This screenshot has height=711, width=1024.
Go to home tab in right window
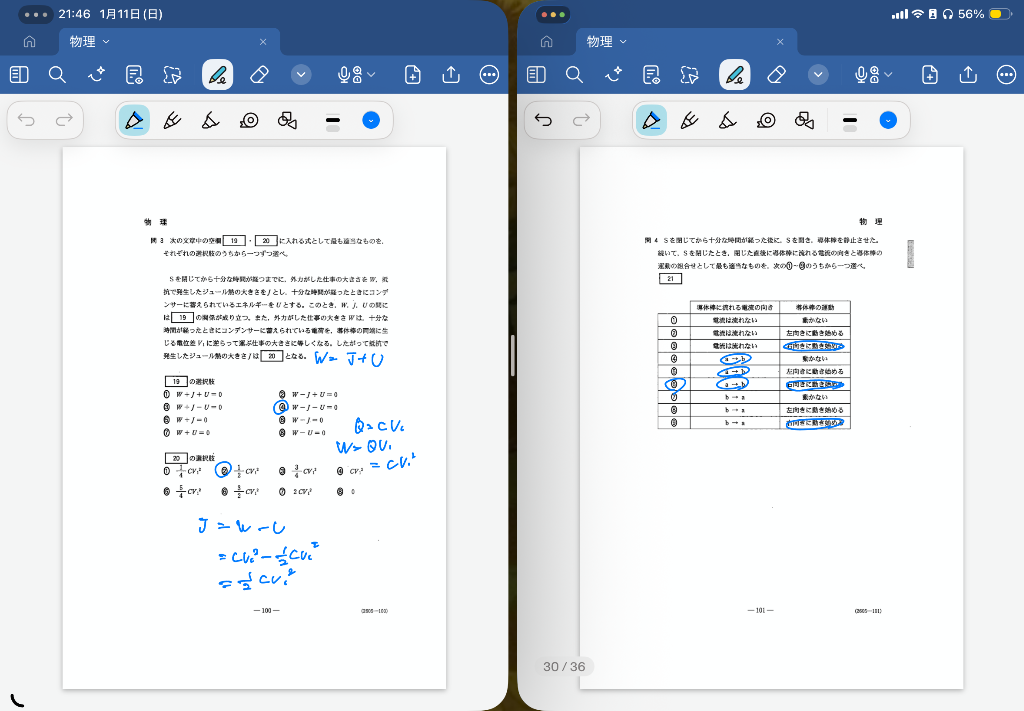(x=546, y=42)
